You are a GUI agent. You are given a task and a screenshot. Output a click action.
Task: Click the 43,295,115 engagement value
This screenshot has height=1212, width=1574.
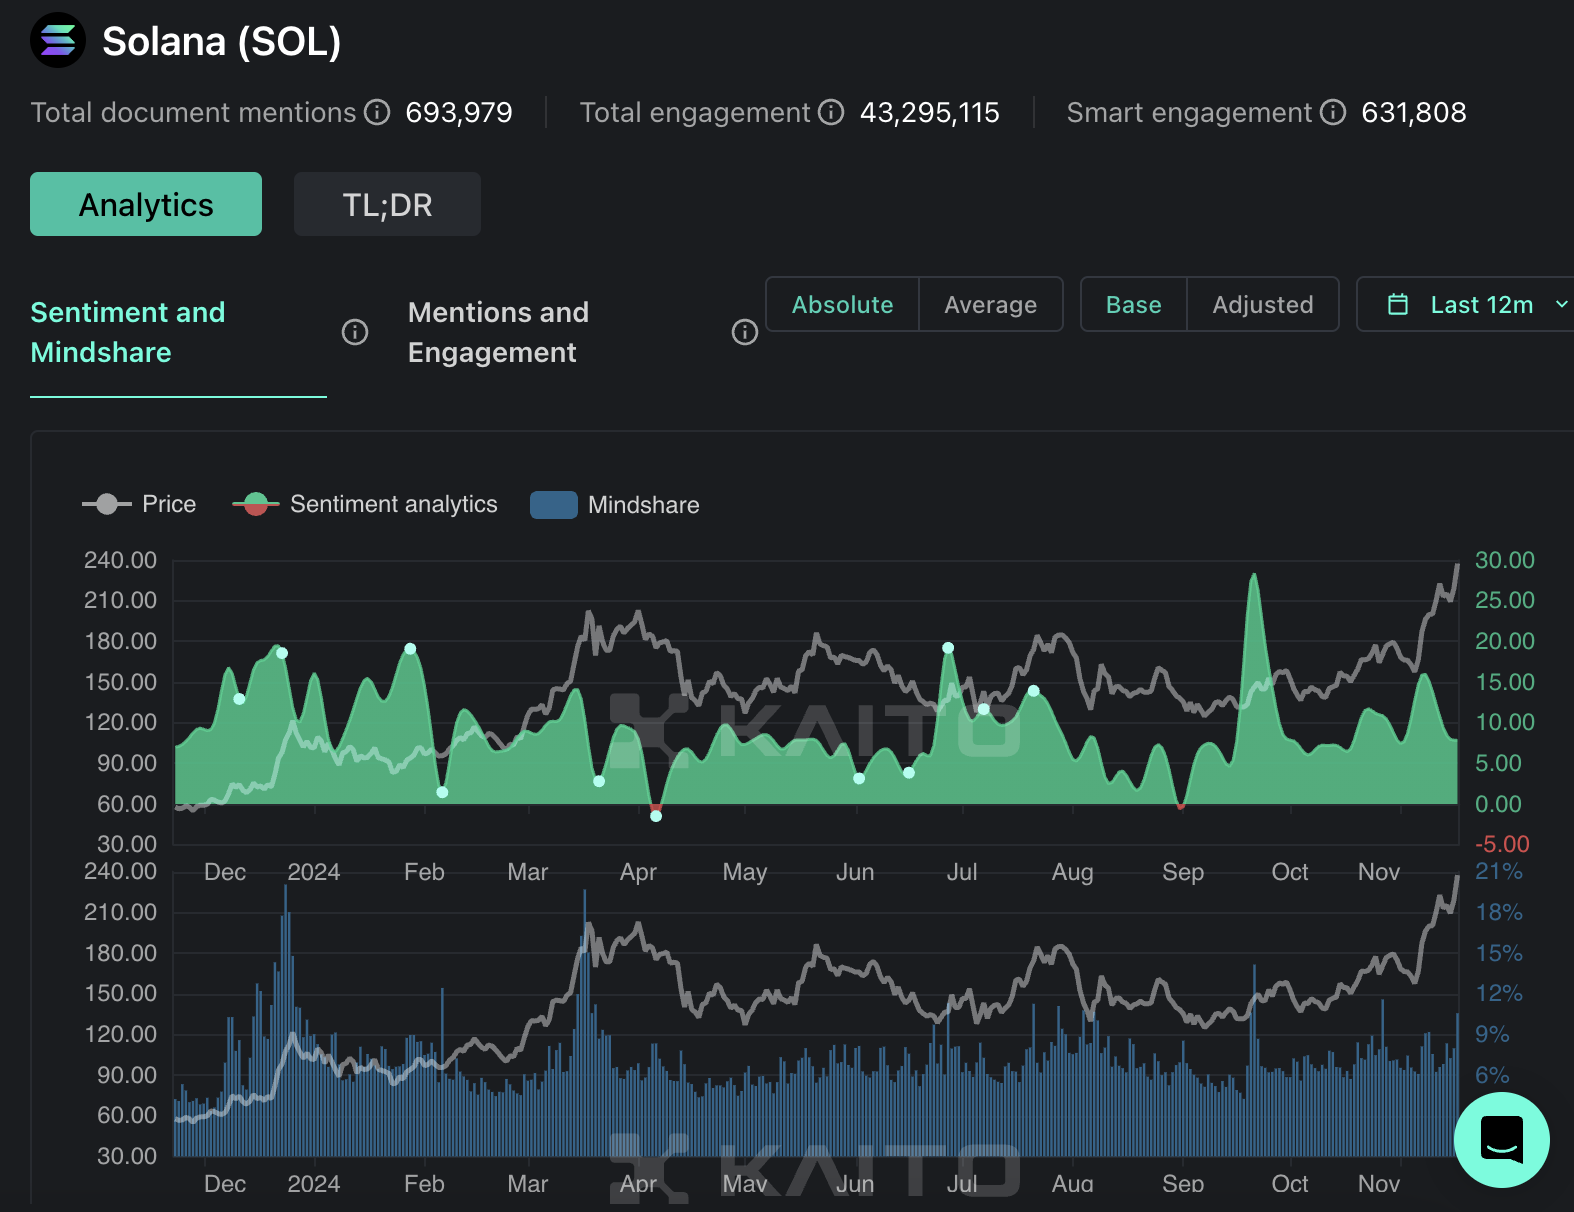(x=930, y=112)
